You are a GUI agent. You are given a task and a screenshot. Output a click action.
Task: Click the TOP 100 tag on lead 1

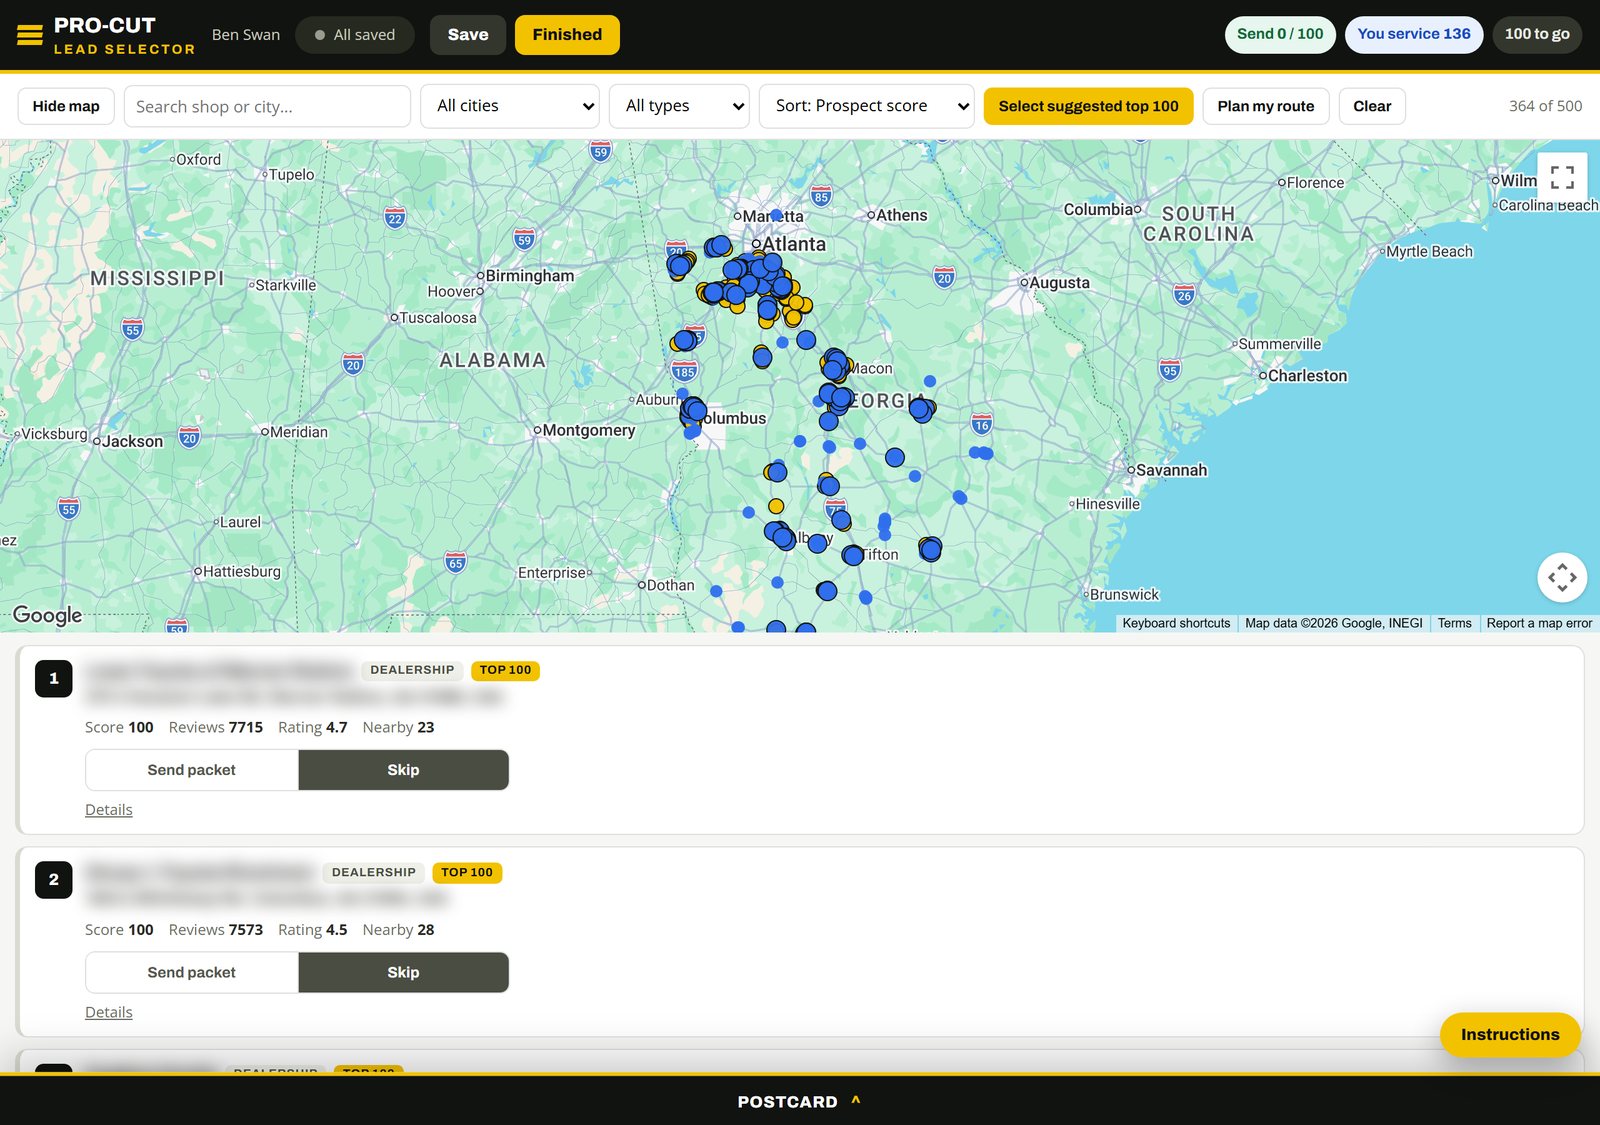tap(505, 670)
